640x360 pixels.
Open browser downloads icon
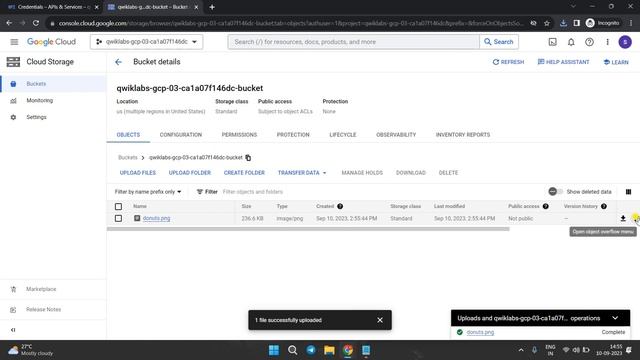(563, 23)
